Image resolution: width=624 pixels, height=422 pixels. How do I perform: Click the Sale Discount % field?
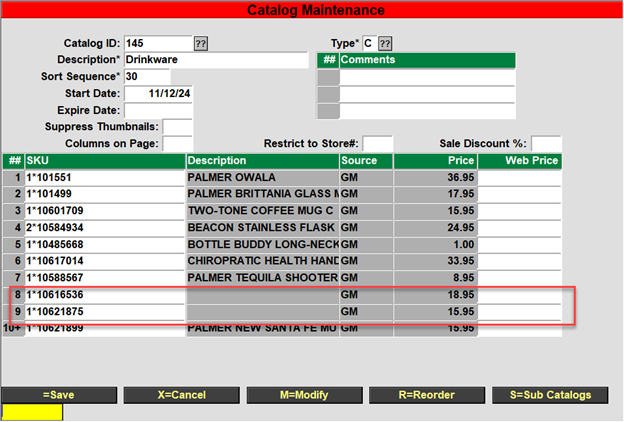click(x=546, y=144)
